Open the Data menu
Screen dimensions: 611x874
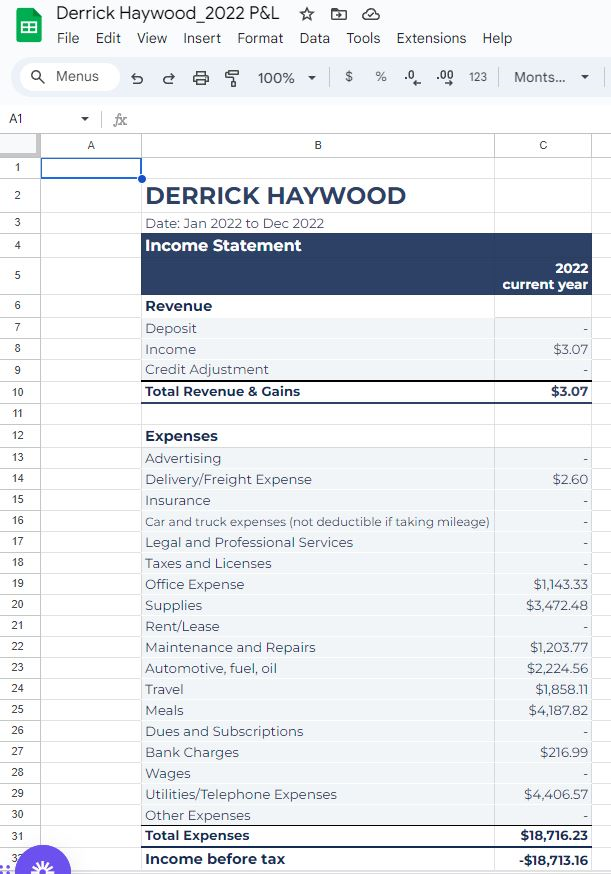(314, 38)
